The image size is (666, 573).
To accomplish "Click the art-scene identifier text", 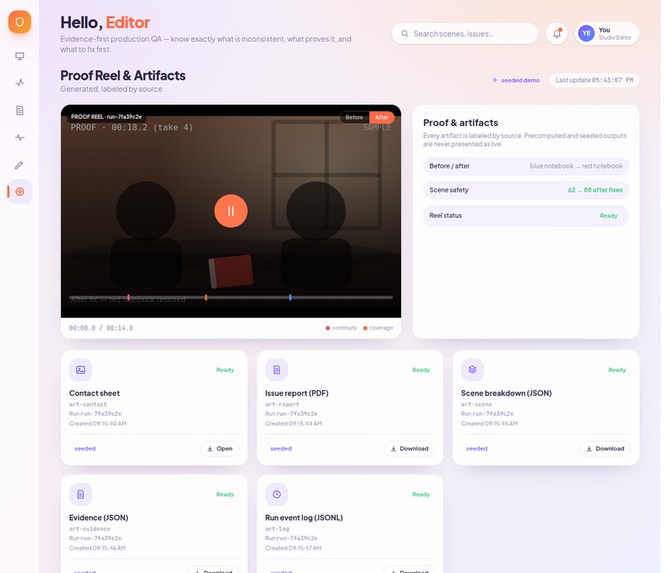I will coord(476,404).
